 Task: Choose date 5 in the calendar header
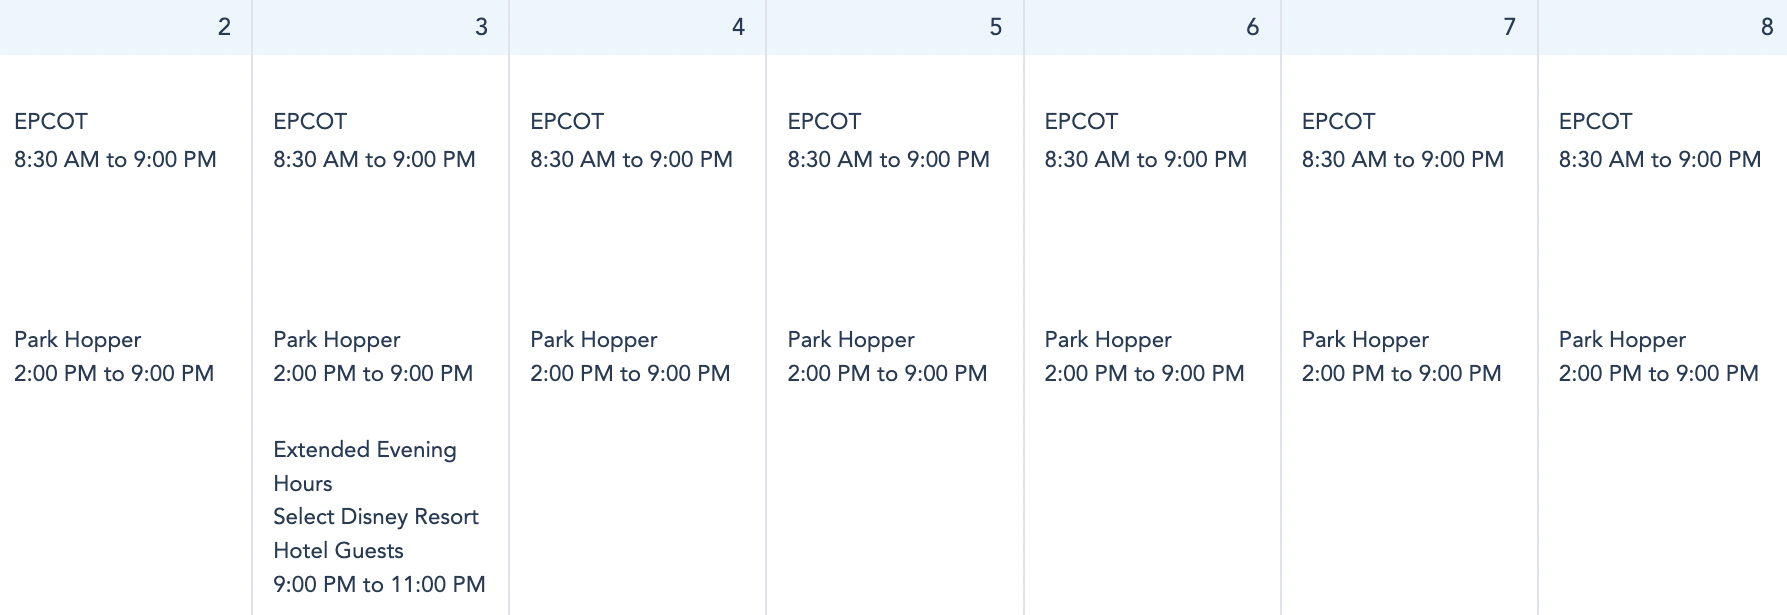[995, 27]
